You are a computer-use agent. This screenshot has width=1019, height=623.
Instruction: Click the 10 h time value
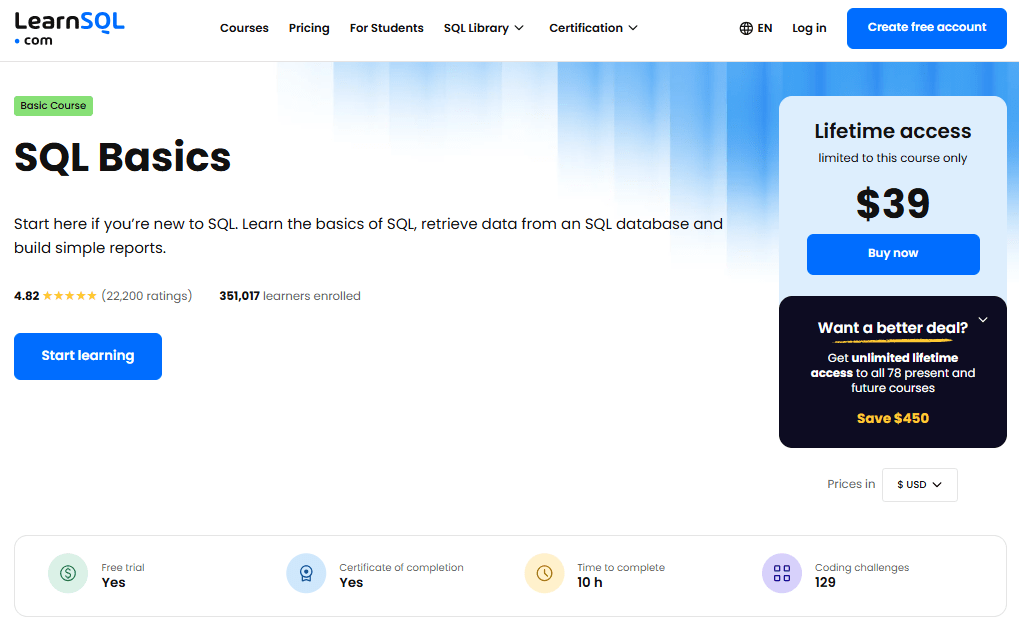pyautogui.click(x=589, y=583)
